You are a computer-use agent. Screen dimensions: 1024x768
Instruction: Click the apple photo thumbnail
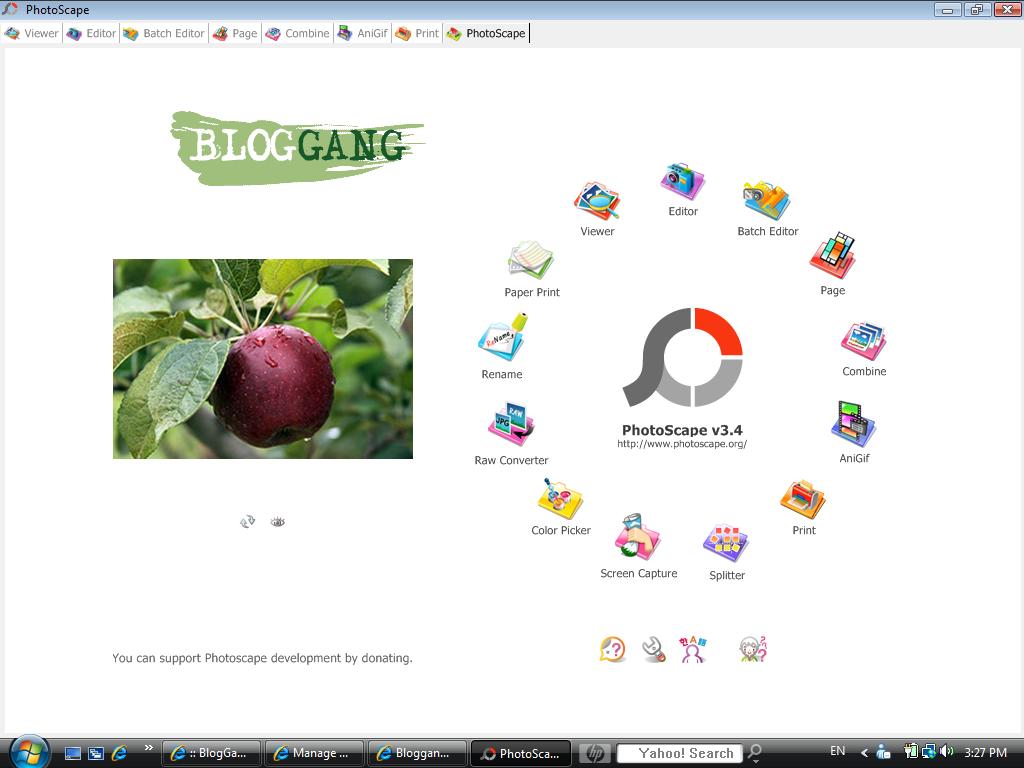click(x=263, y=359)
